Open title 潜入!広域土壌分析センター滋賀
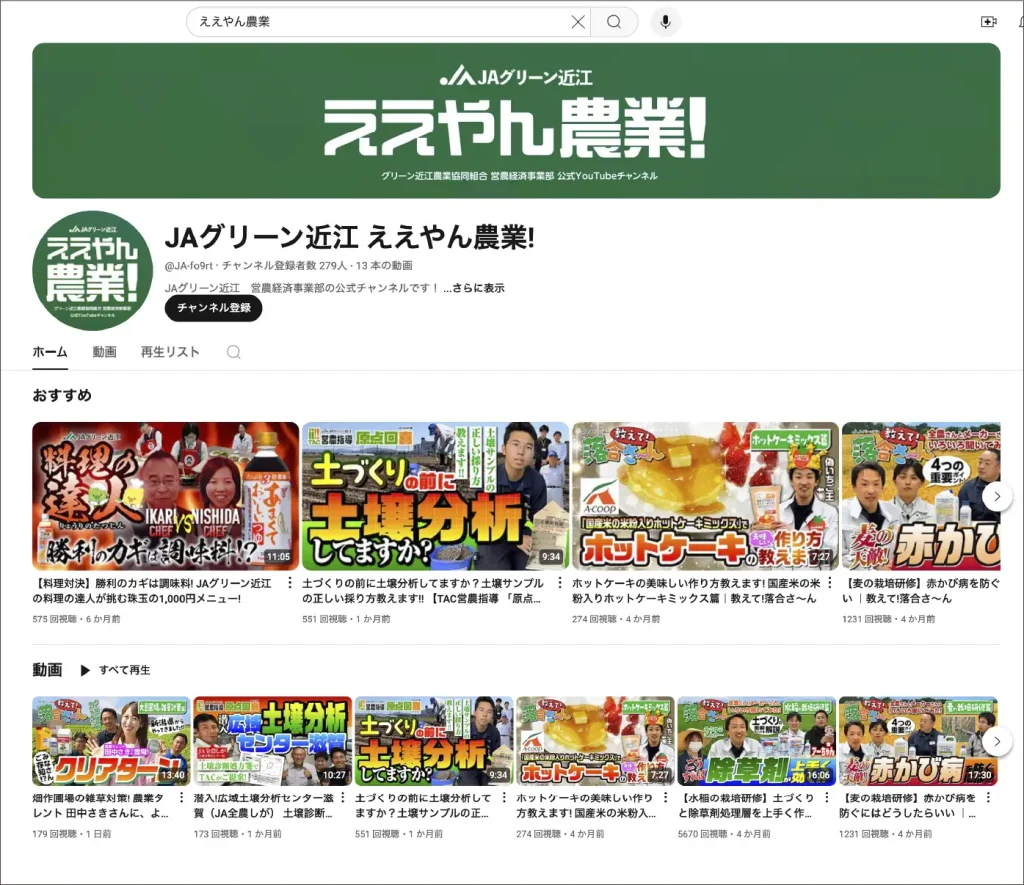The height and width of the screenshot is (885, 1024). pyautogui.click(x=264, y=805)
